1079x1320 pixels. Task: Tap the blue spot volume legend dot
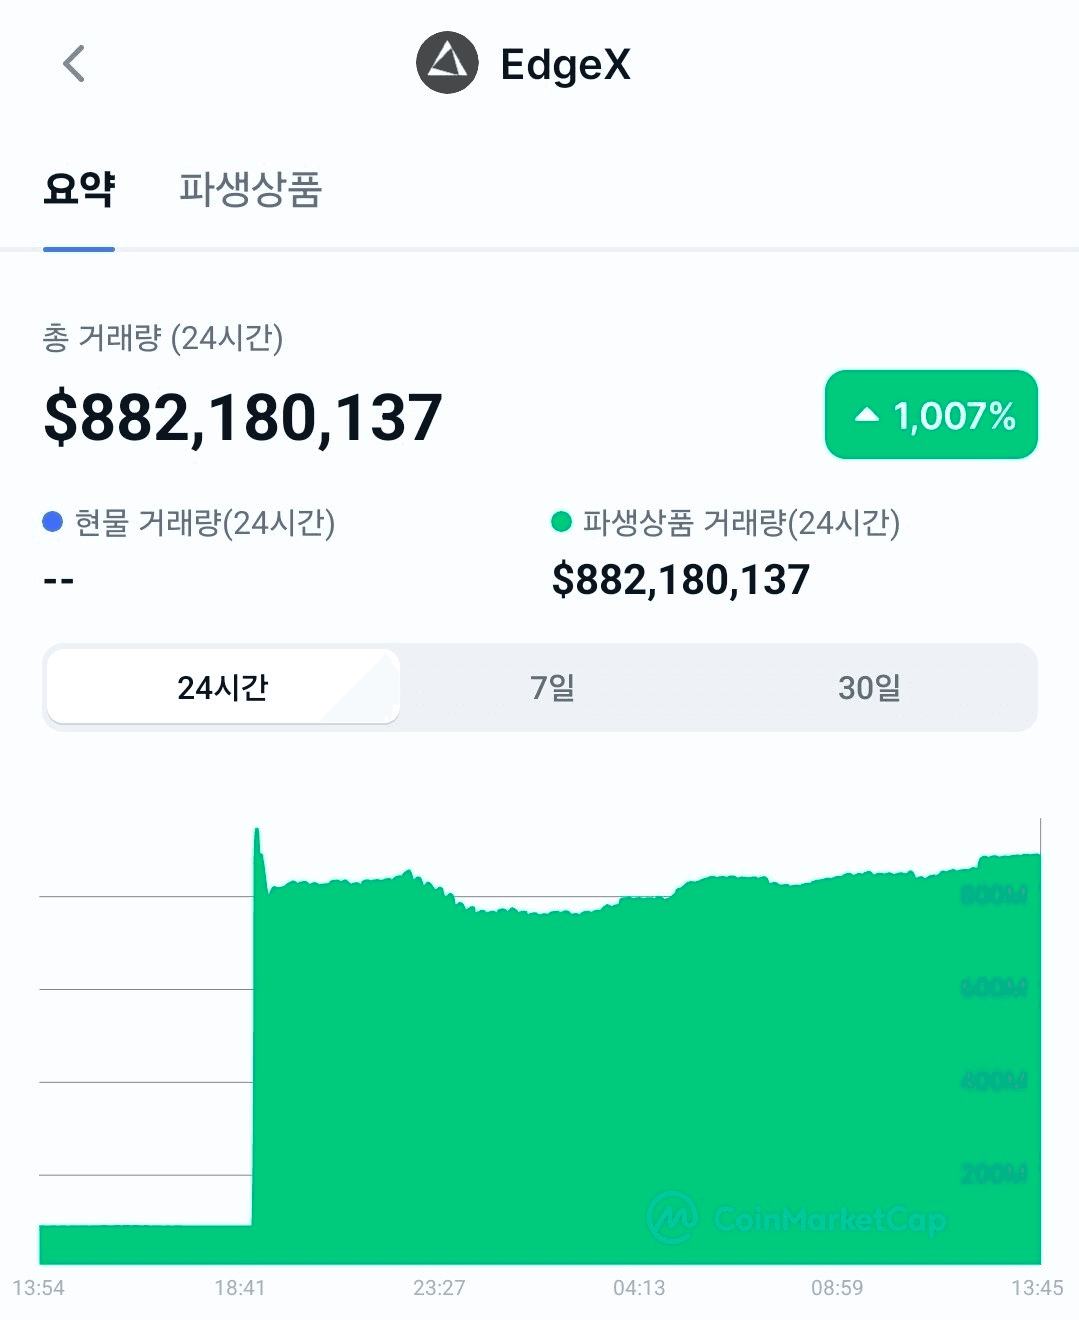click(53, 521)
